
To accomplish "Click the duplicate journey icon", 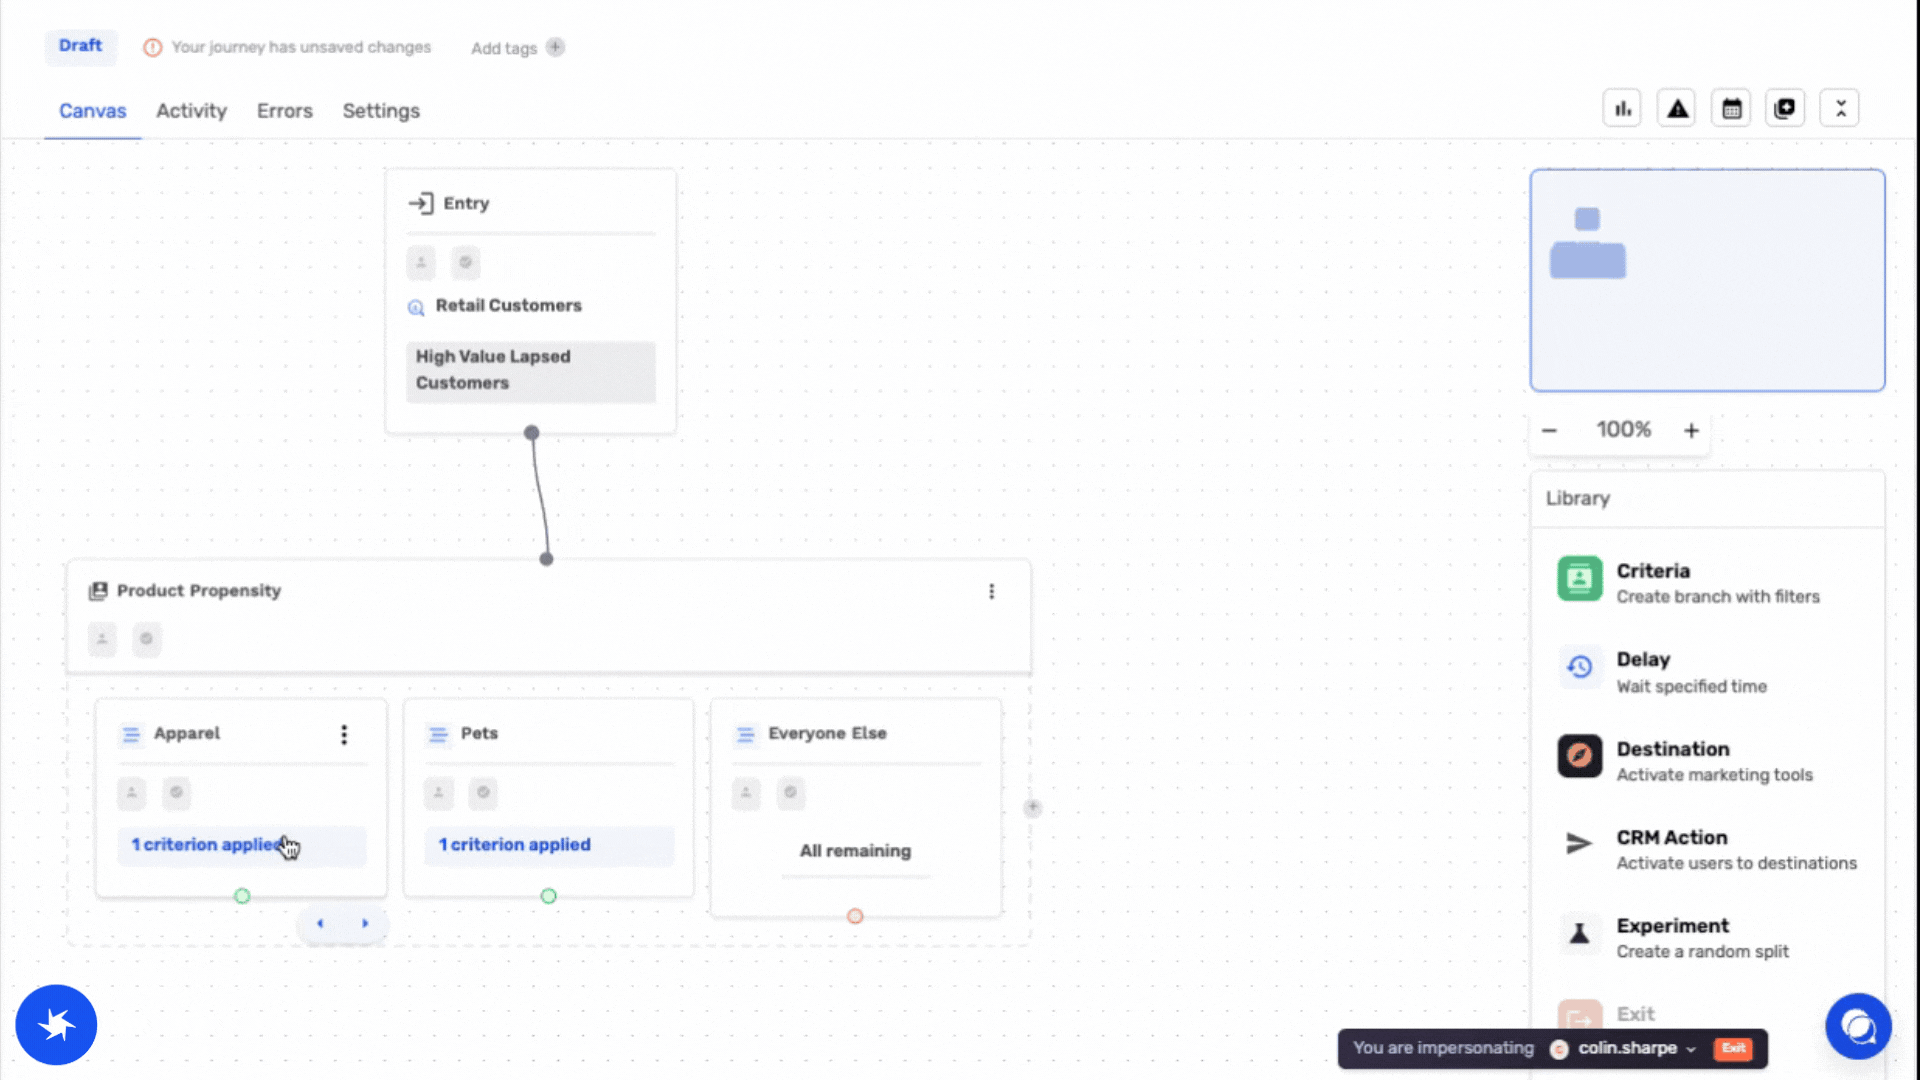I will point(1785,108).
